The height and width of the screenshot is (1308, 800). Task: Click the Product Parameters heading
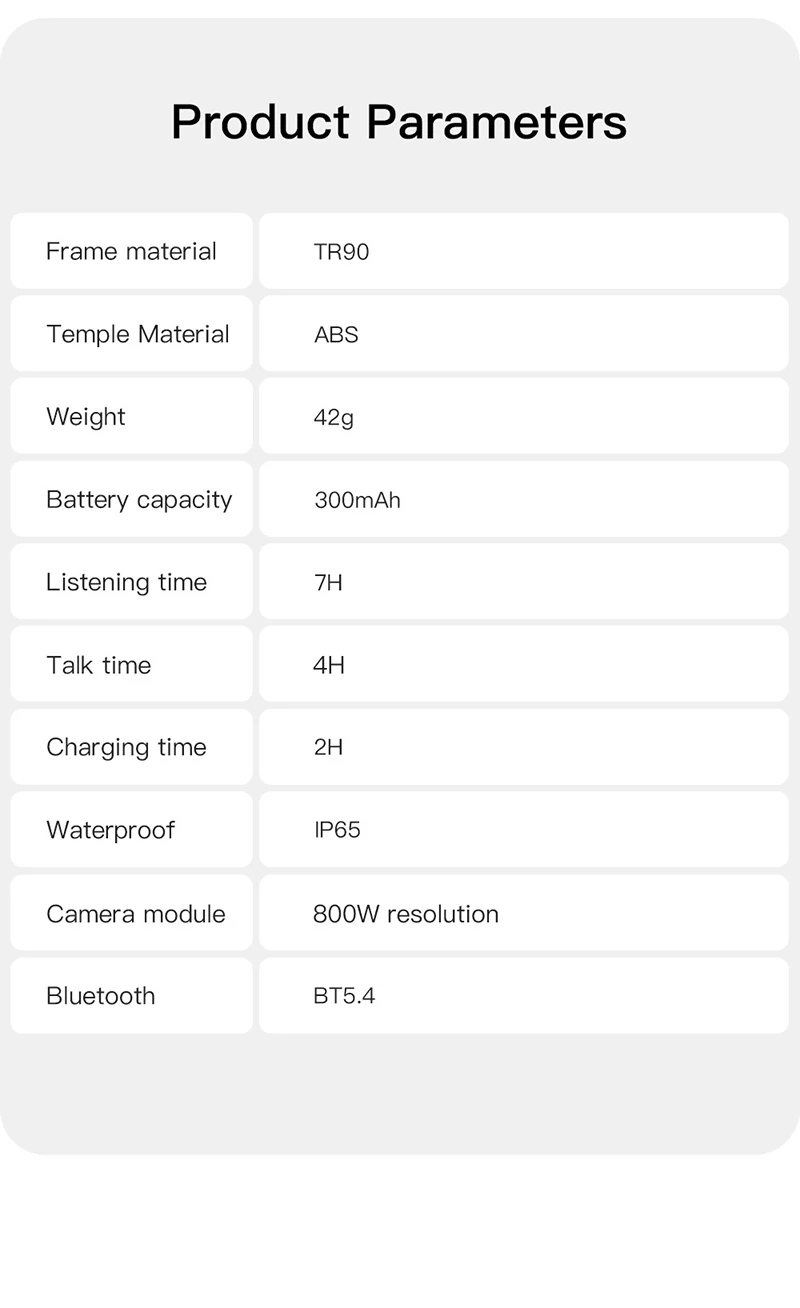(x=399, y=122)
